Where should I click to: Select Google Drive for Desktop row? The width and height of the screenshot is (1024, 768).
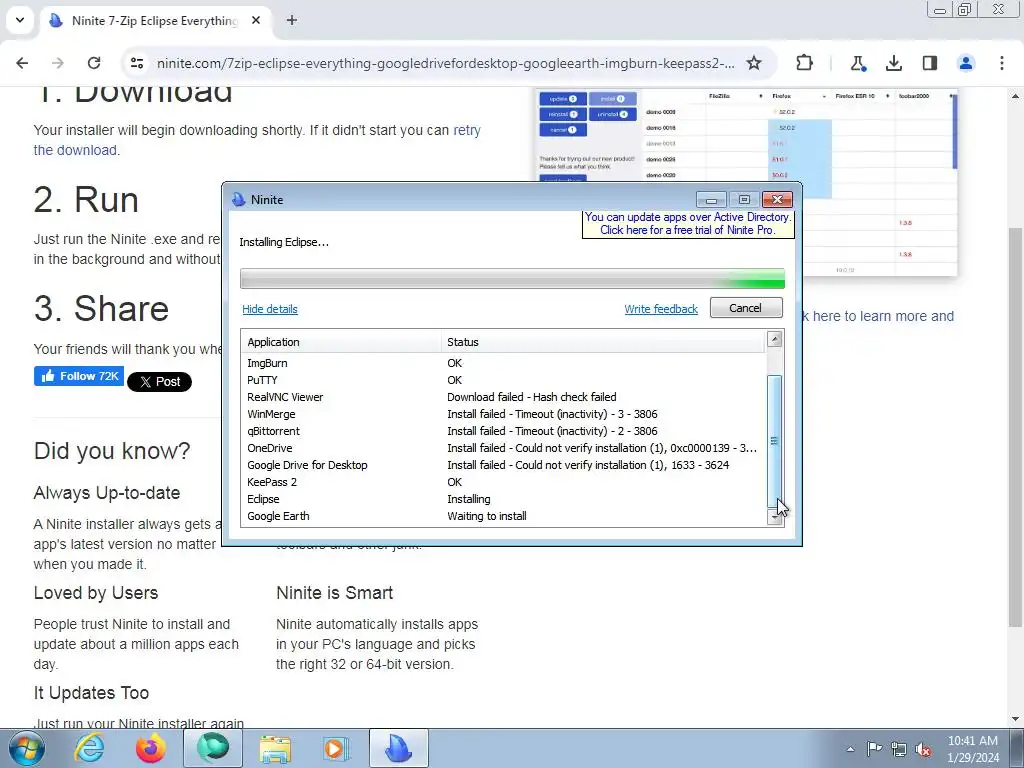click(503, 465)
